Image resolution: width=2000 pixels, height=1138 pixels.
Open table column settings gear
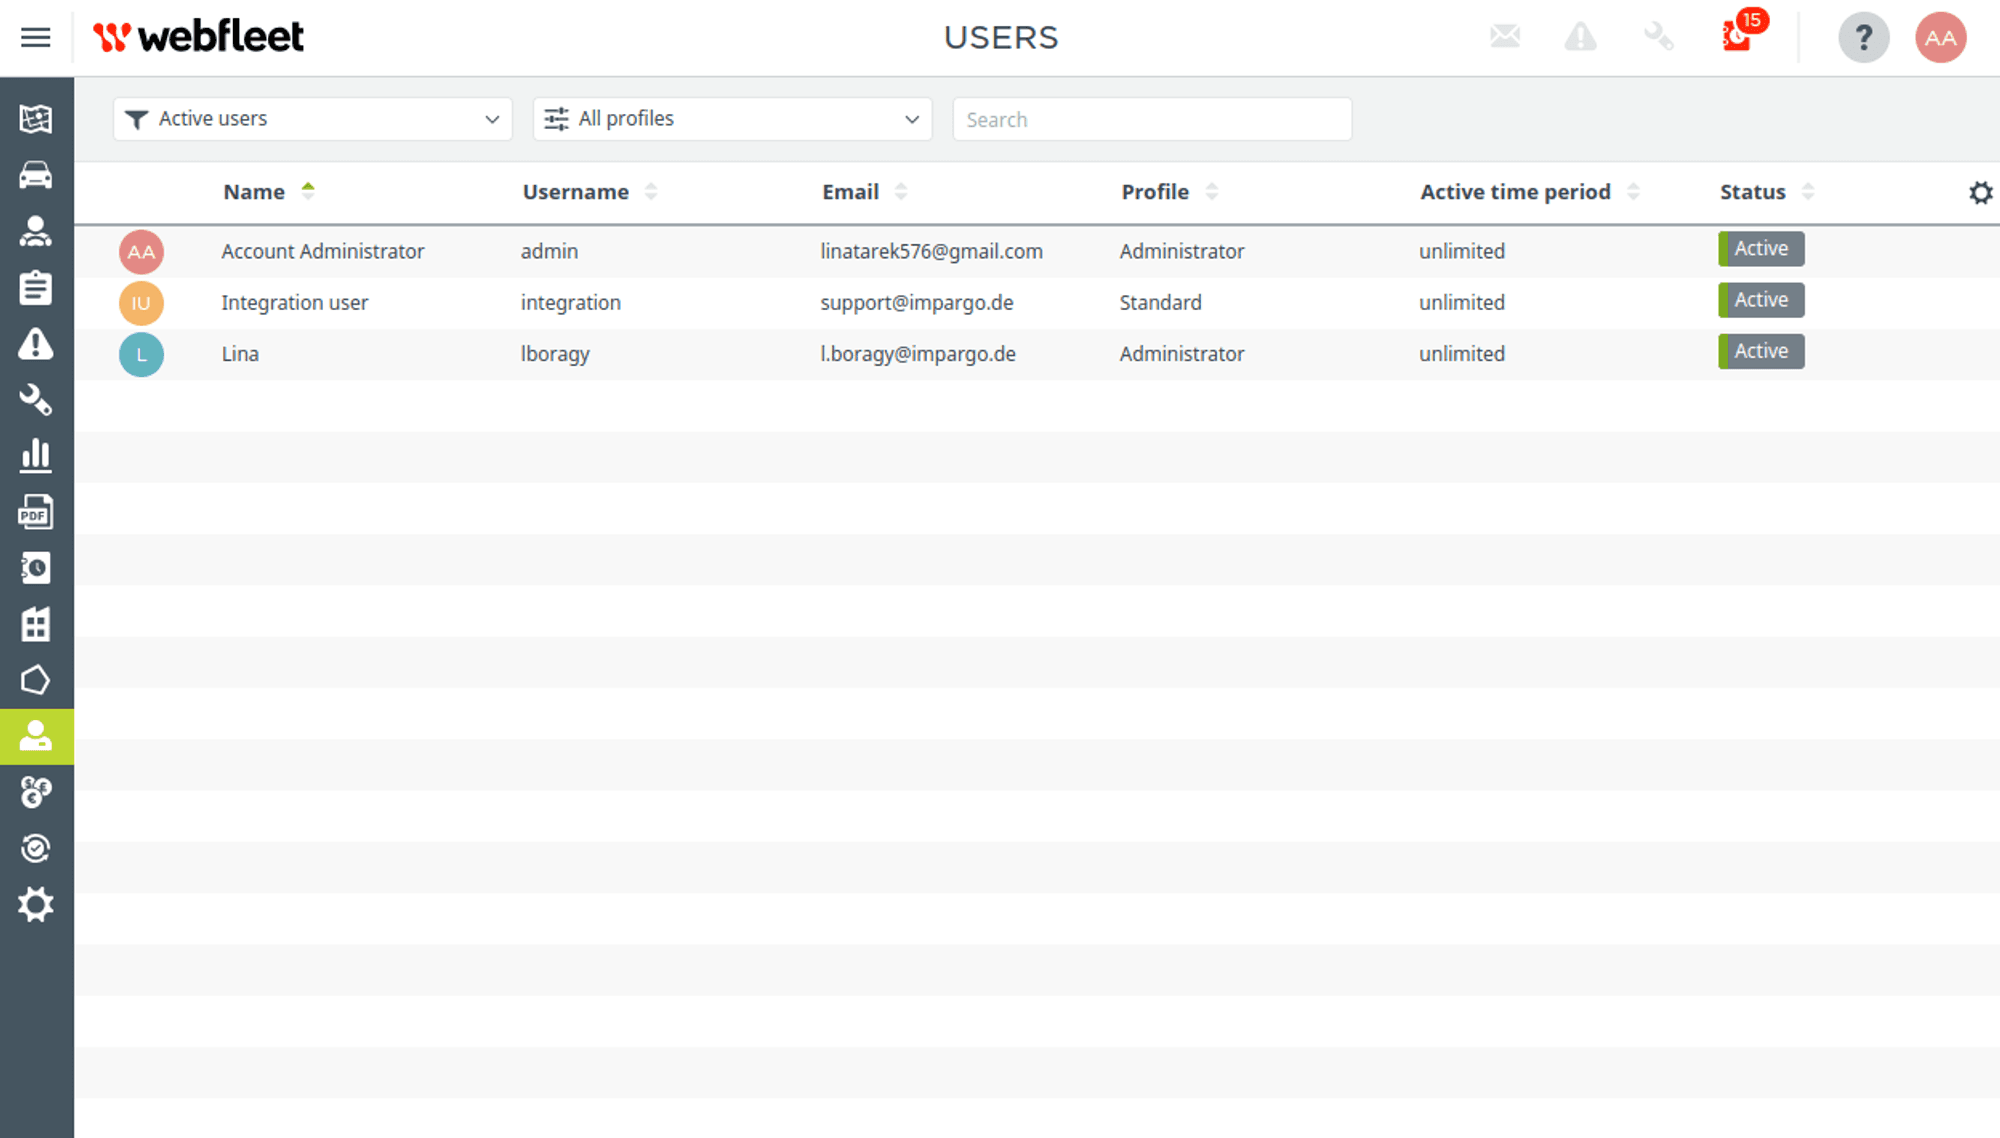pos(1980,192)
